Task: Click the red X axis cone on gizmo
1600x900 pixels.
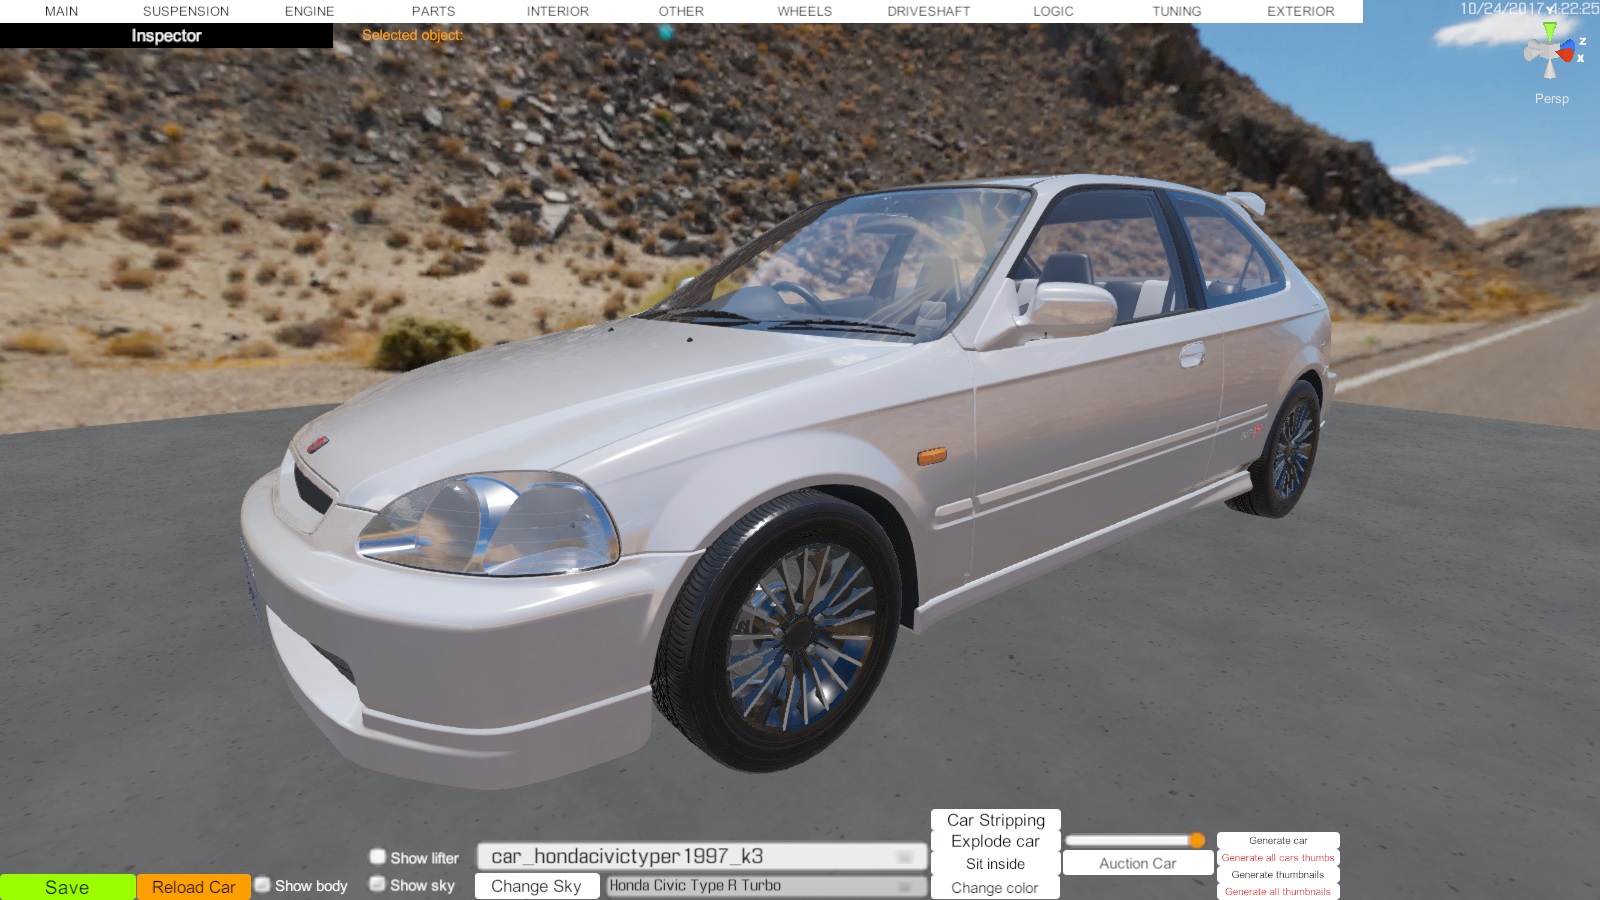Action: pyautogui.click(x=1567, y=55)
